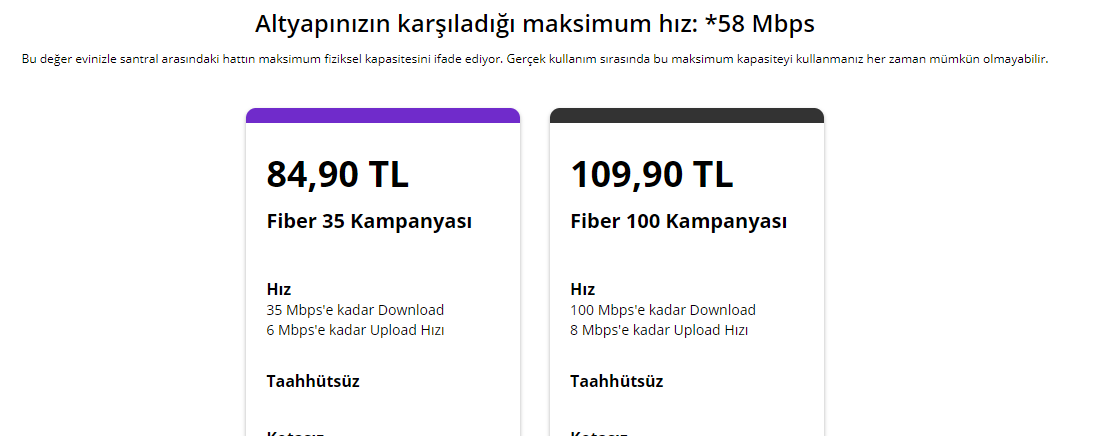Viewport: 1104px width, 436px height.
Task: Click the 109,90 TL price
Action: click(x=651, y=174)
